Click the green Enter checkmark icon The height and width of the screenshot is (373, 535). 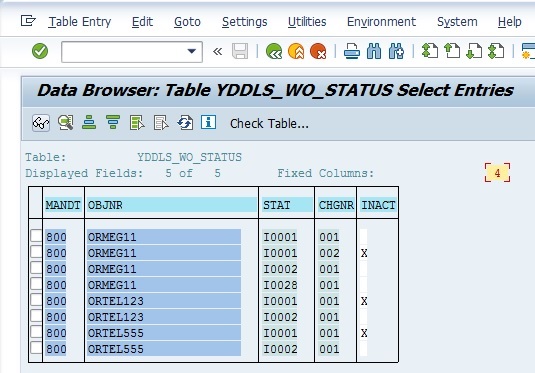[x=40, y=51]
